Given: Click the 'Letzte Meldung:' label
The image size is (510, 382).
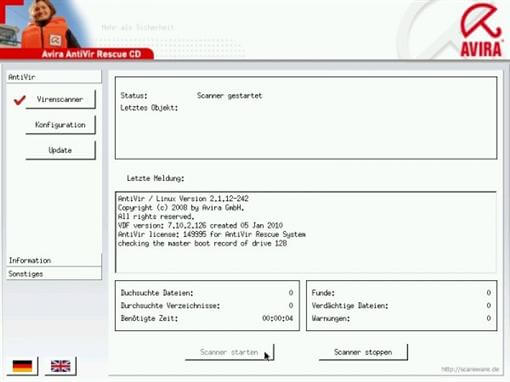Looking at the screenshot, I should pos(155,179).
